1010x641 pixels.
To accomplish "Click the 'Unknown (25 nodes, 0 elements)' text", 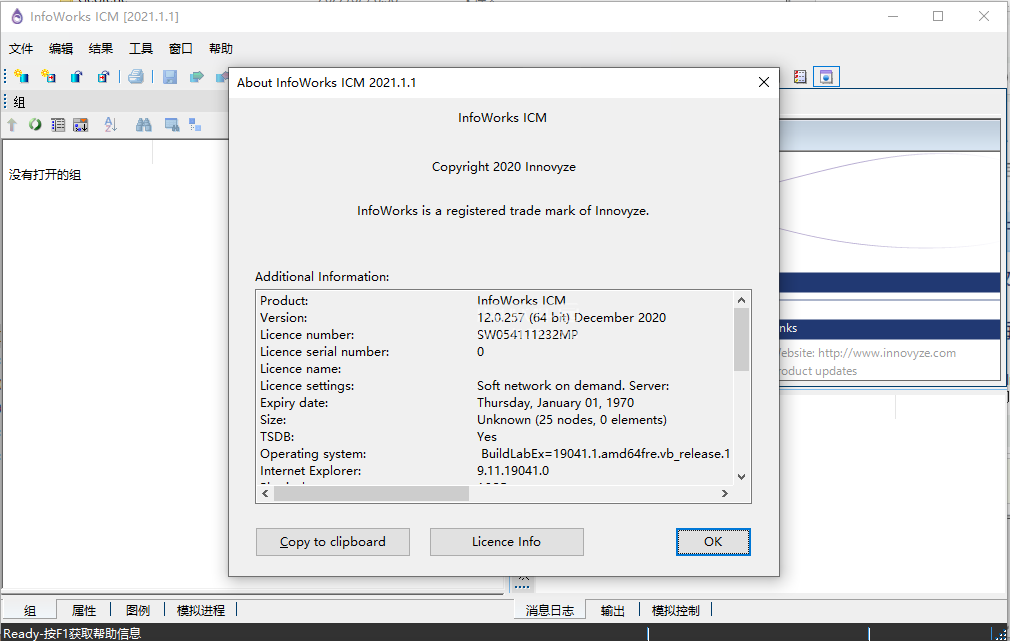I will pos(572,420).
